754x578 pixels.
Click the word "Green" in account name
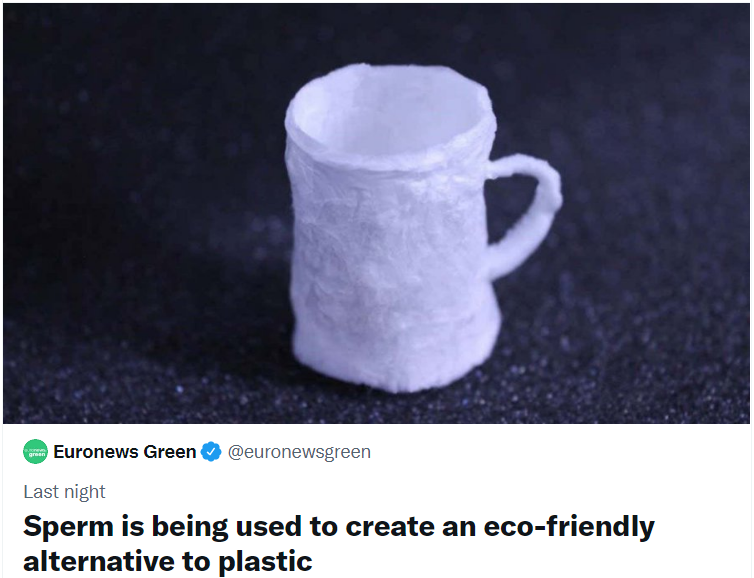[169, 452]
